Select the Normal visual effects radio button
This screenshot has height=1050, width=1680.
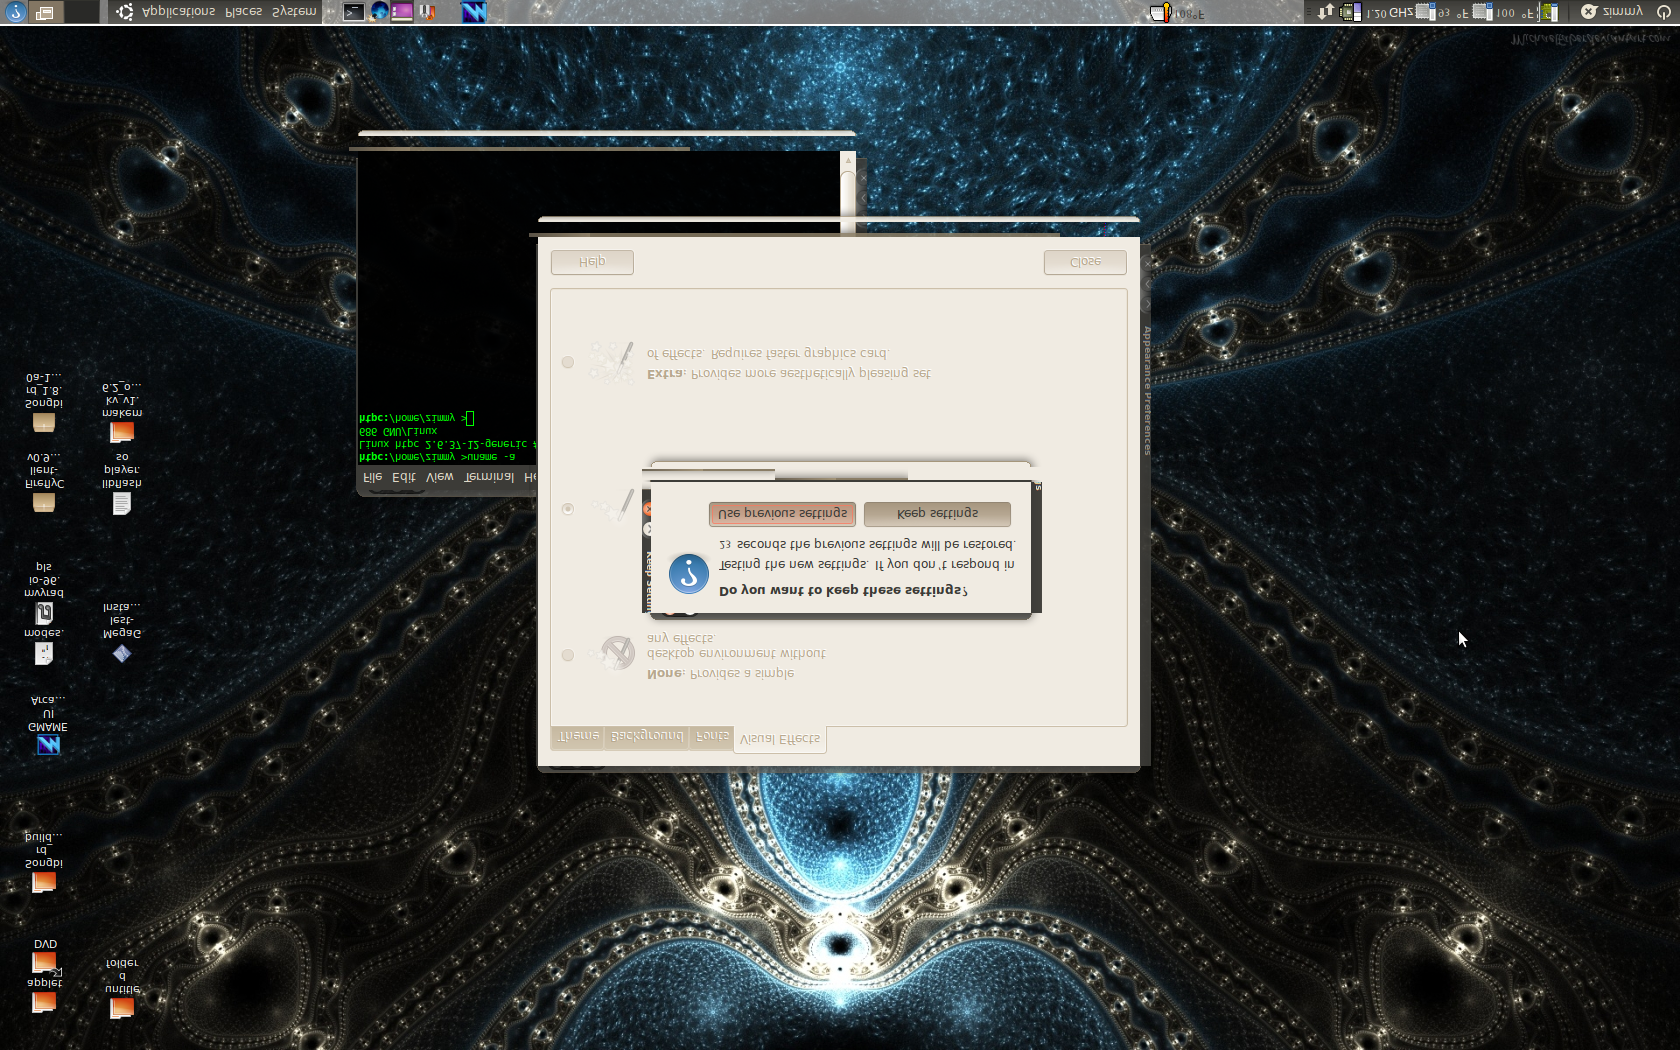(568, 509)
